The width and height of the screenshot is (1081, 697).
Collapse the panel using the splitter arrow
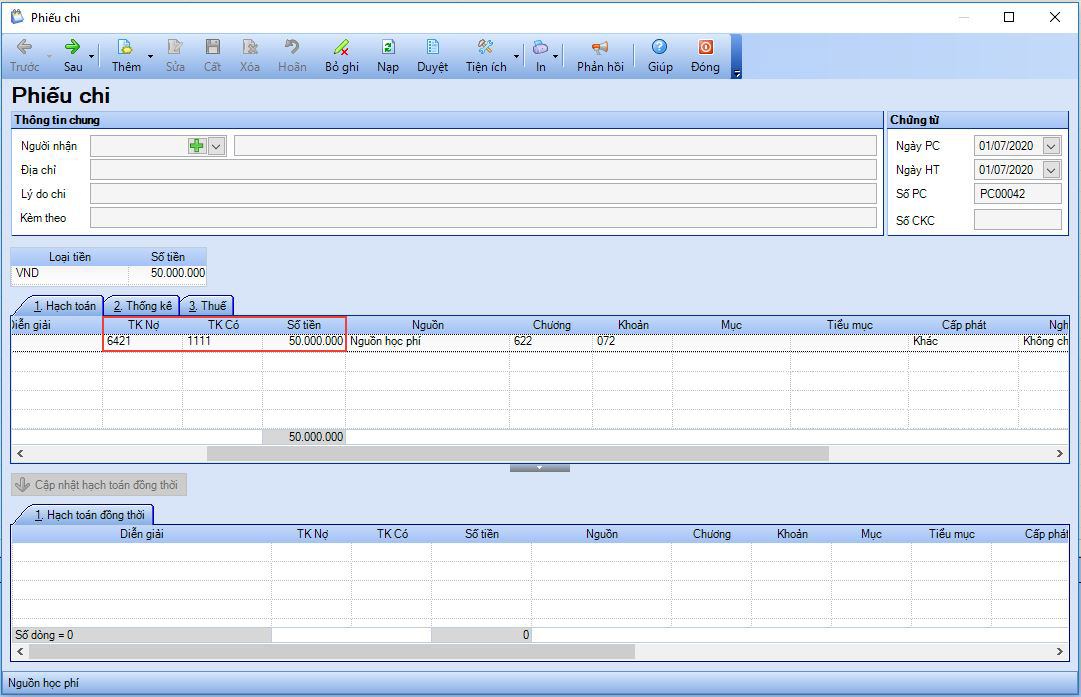coord(539,467)
